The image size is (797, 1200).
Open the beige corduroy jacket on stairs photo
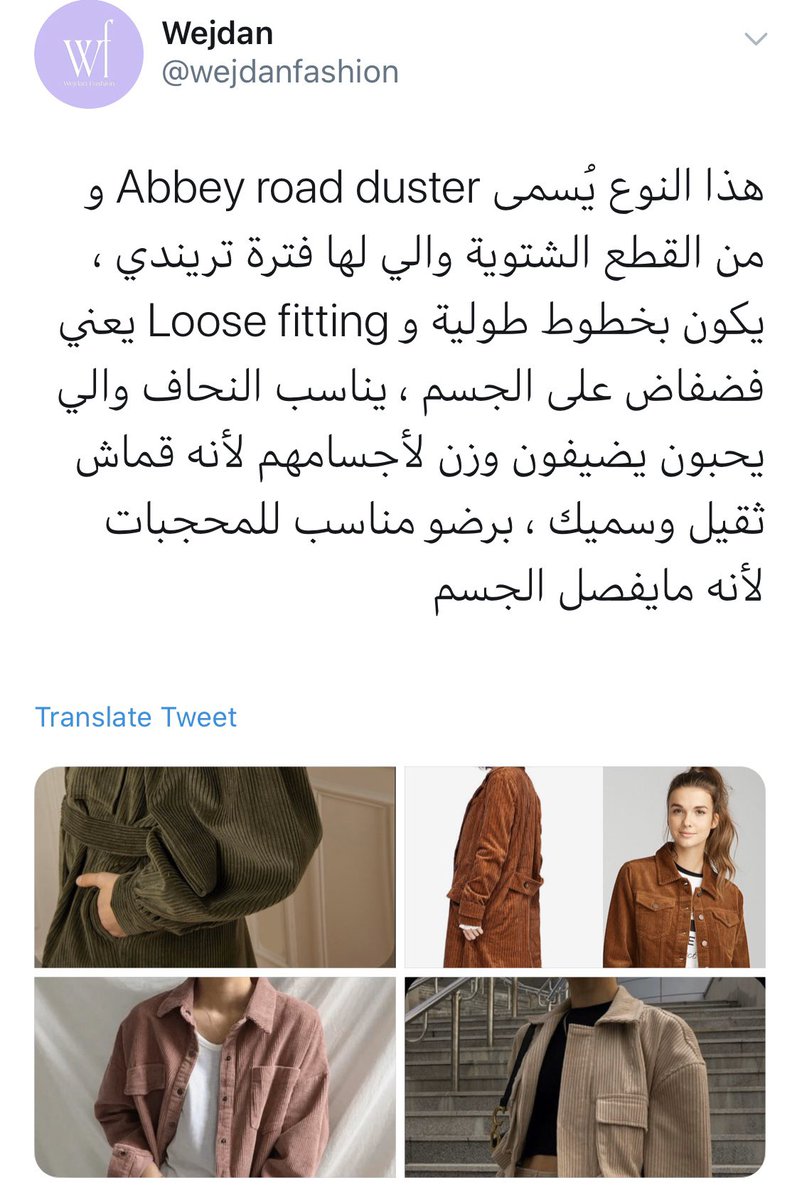click(x=585, y=1076)
